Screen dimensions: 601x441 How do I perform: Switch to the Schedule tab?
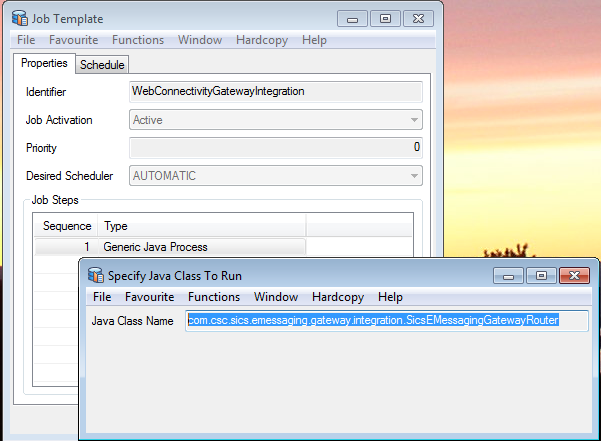click(102, 65)
